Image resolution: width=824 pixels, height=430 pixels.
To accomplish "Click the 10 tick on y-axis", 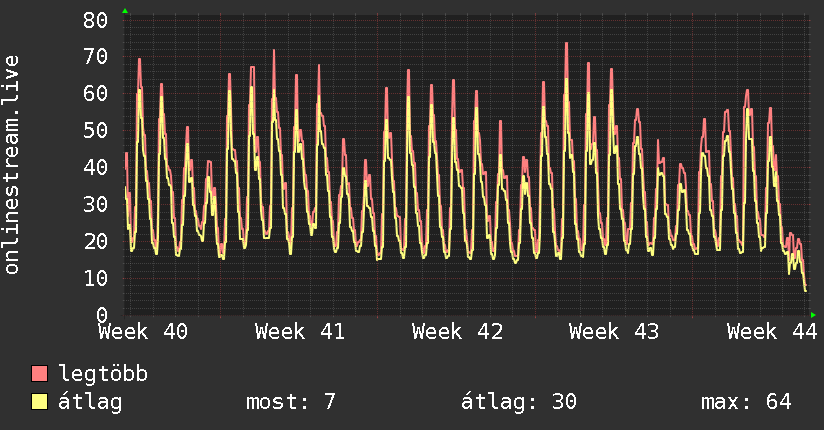I will click(96, 278).
